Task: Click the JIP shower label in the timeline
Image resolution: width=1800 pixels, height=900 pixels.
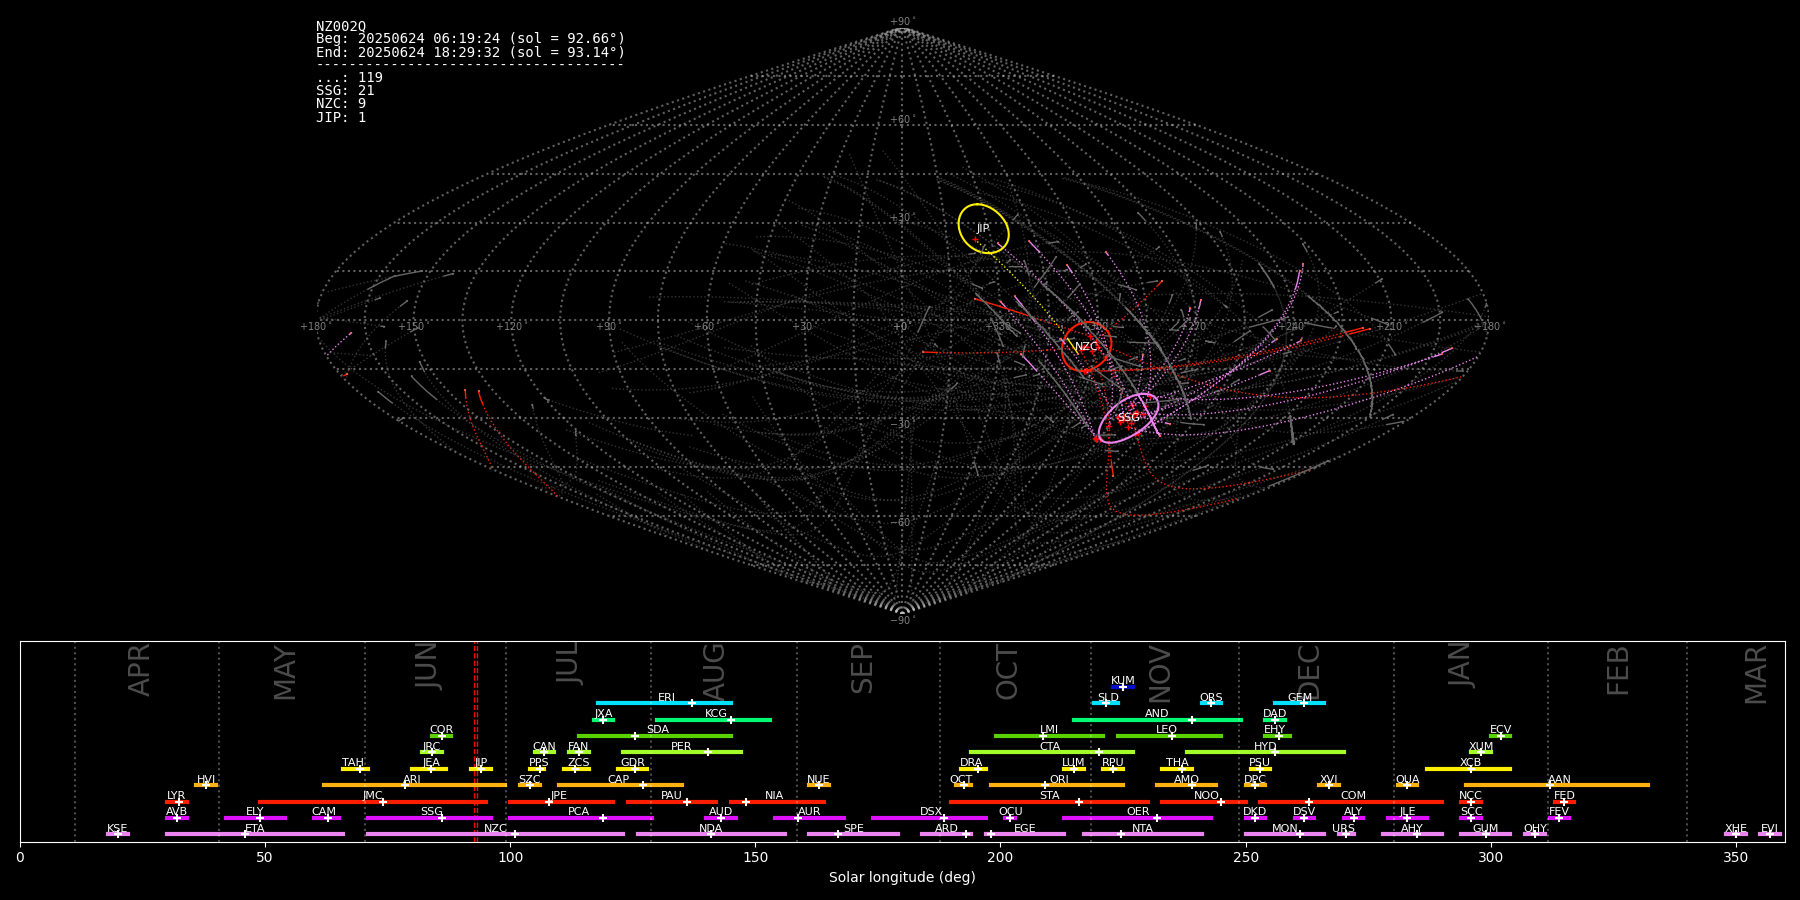Action: coord(481,763)
